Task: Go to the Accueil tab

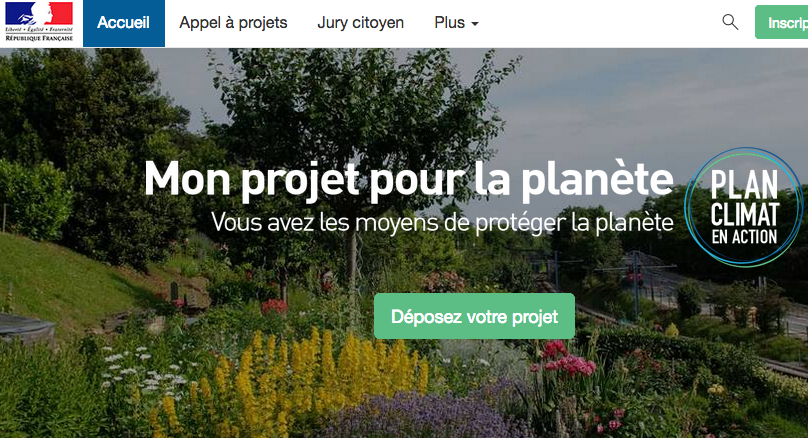Action: [x=124, y=23]
